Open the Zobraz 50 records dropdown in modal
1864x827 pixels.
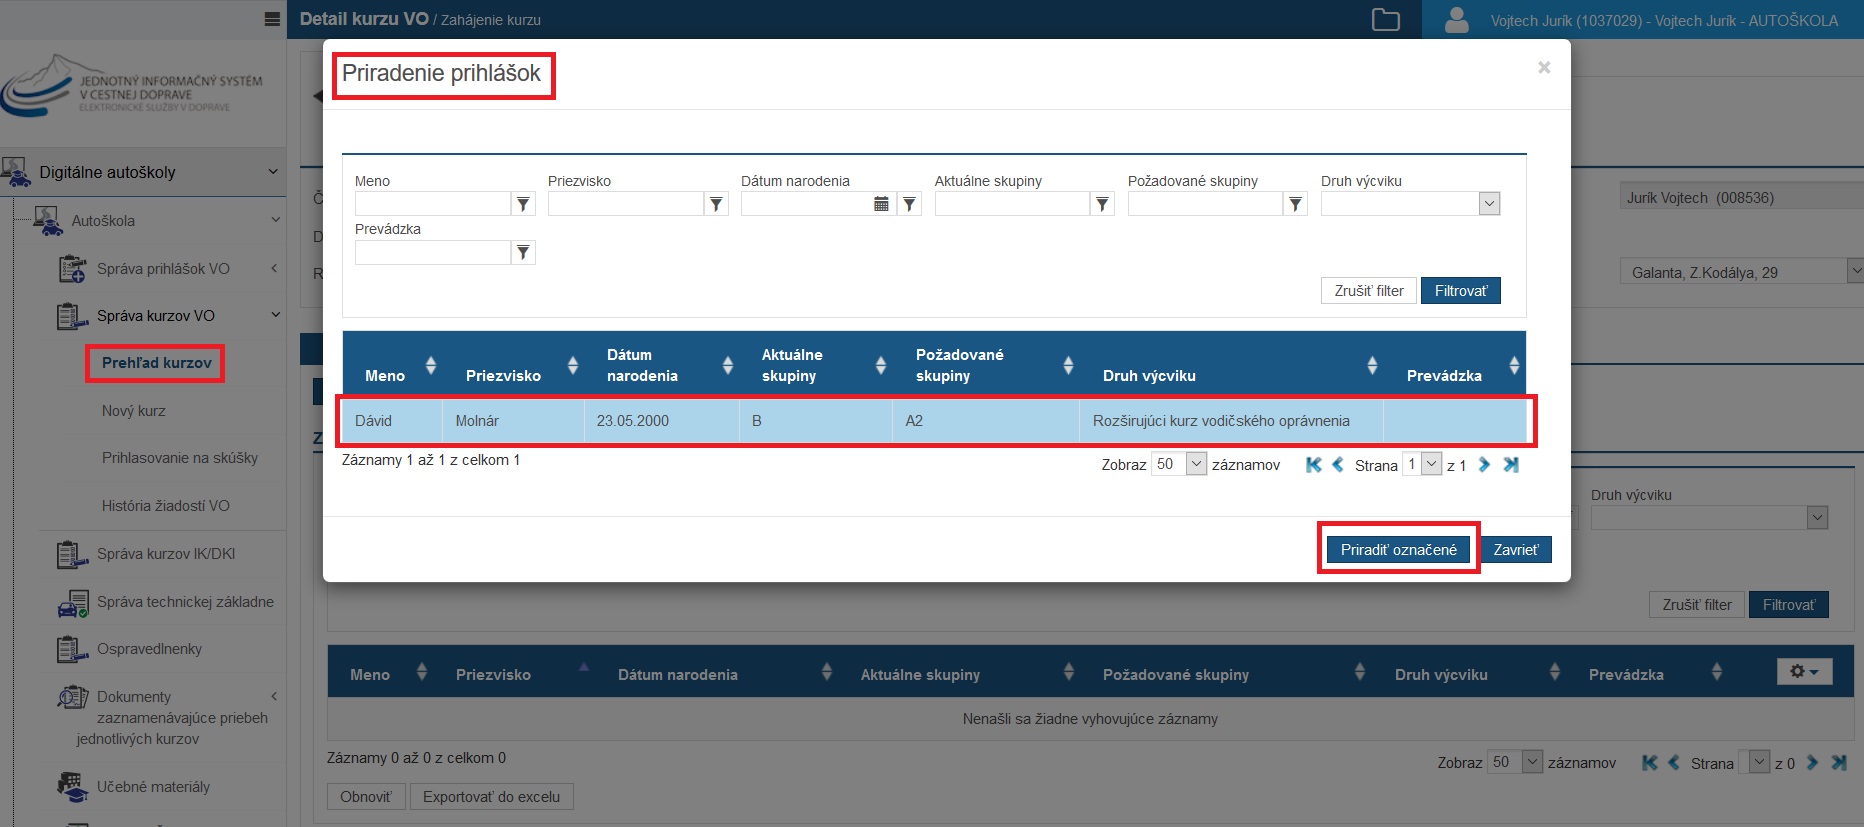click(x=1196, y=465)
